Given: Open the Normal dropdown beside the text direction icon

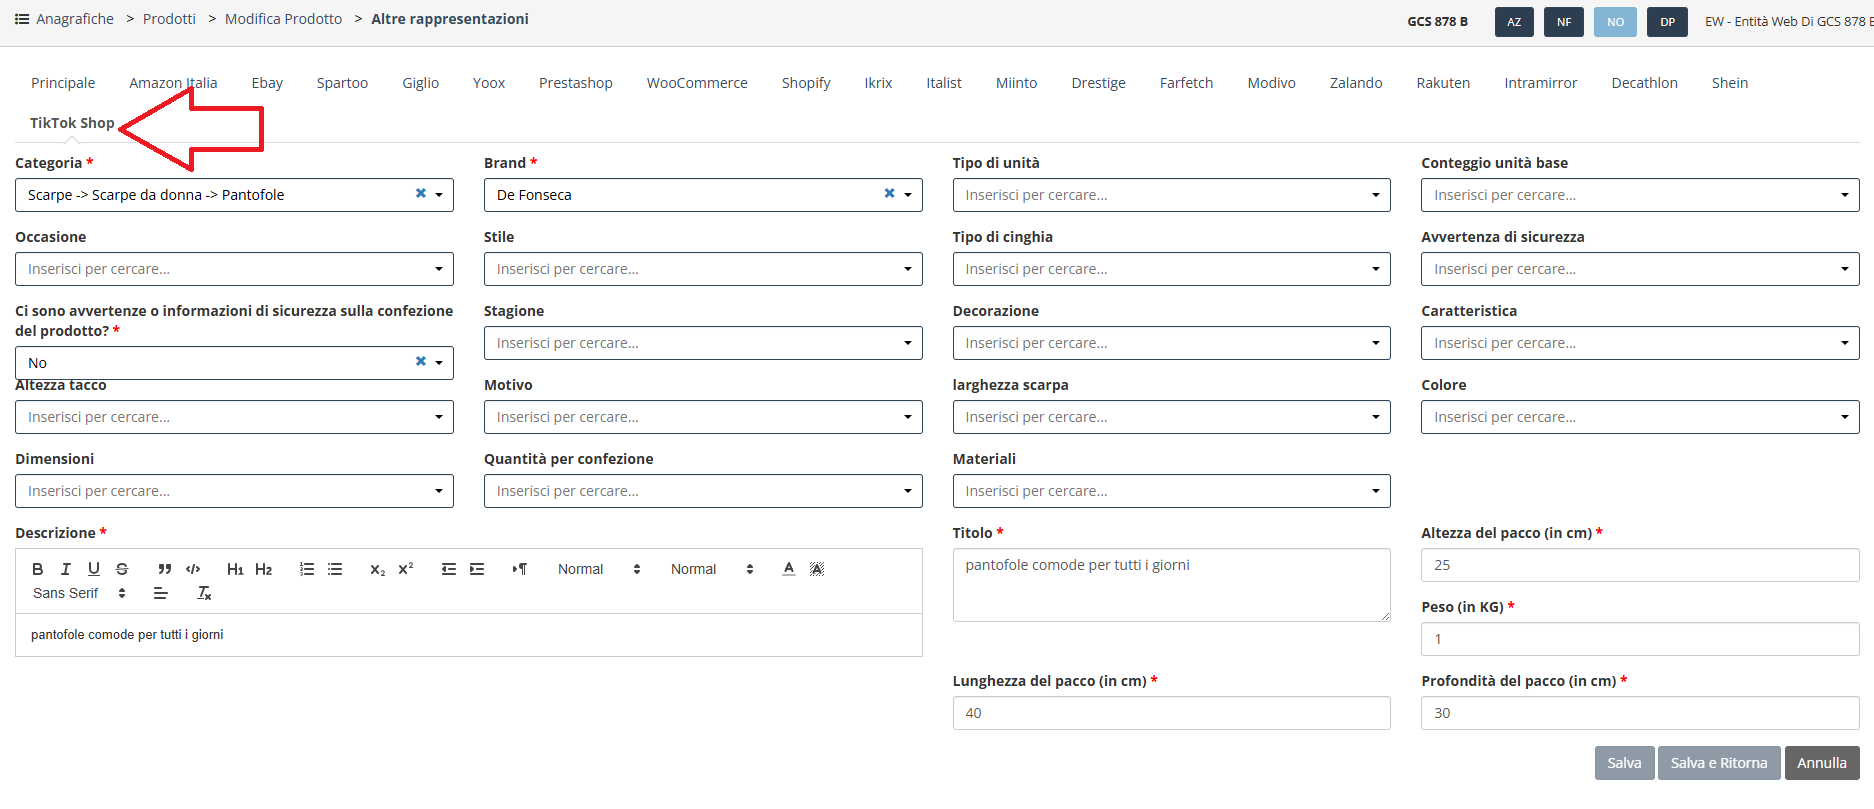Looking at the screenshot, I should [x=599, y=569].
